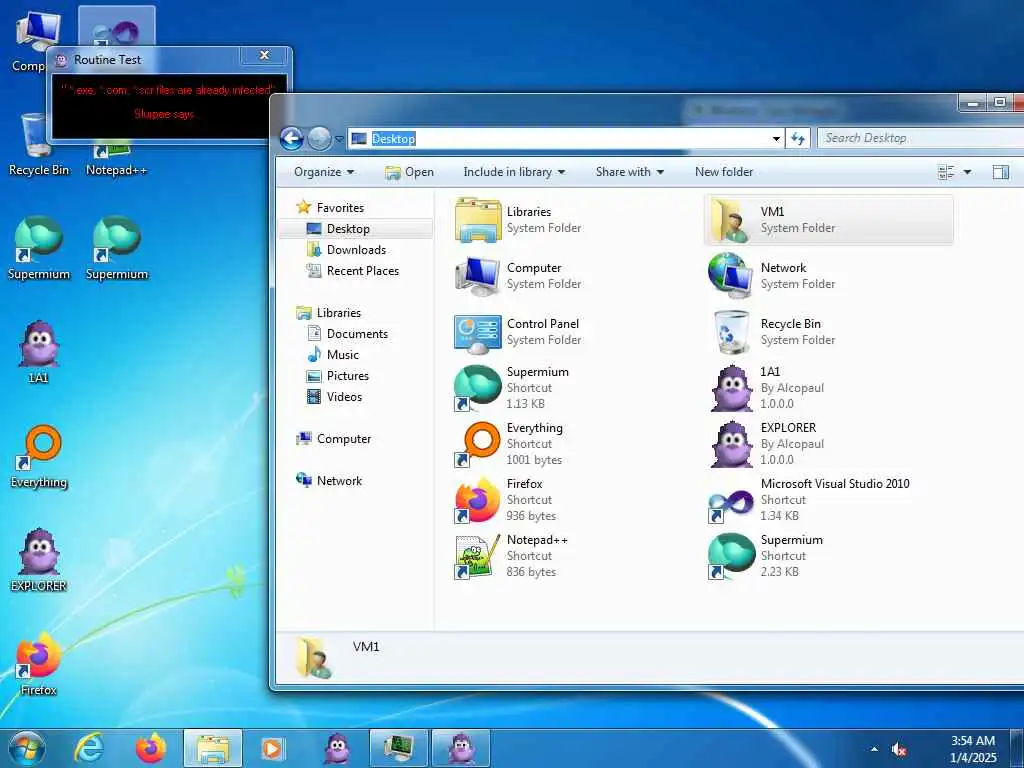Select Libraries in the navigation pane
The height and width of the screenshot is (768, 1024).
(x=328, y=313)
